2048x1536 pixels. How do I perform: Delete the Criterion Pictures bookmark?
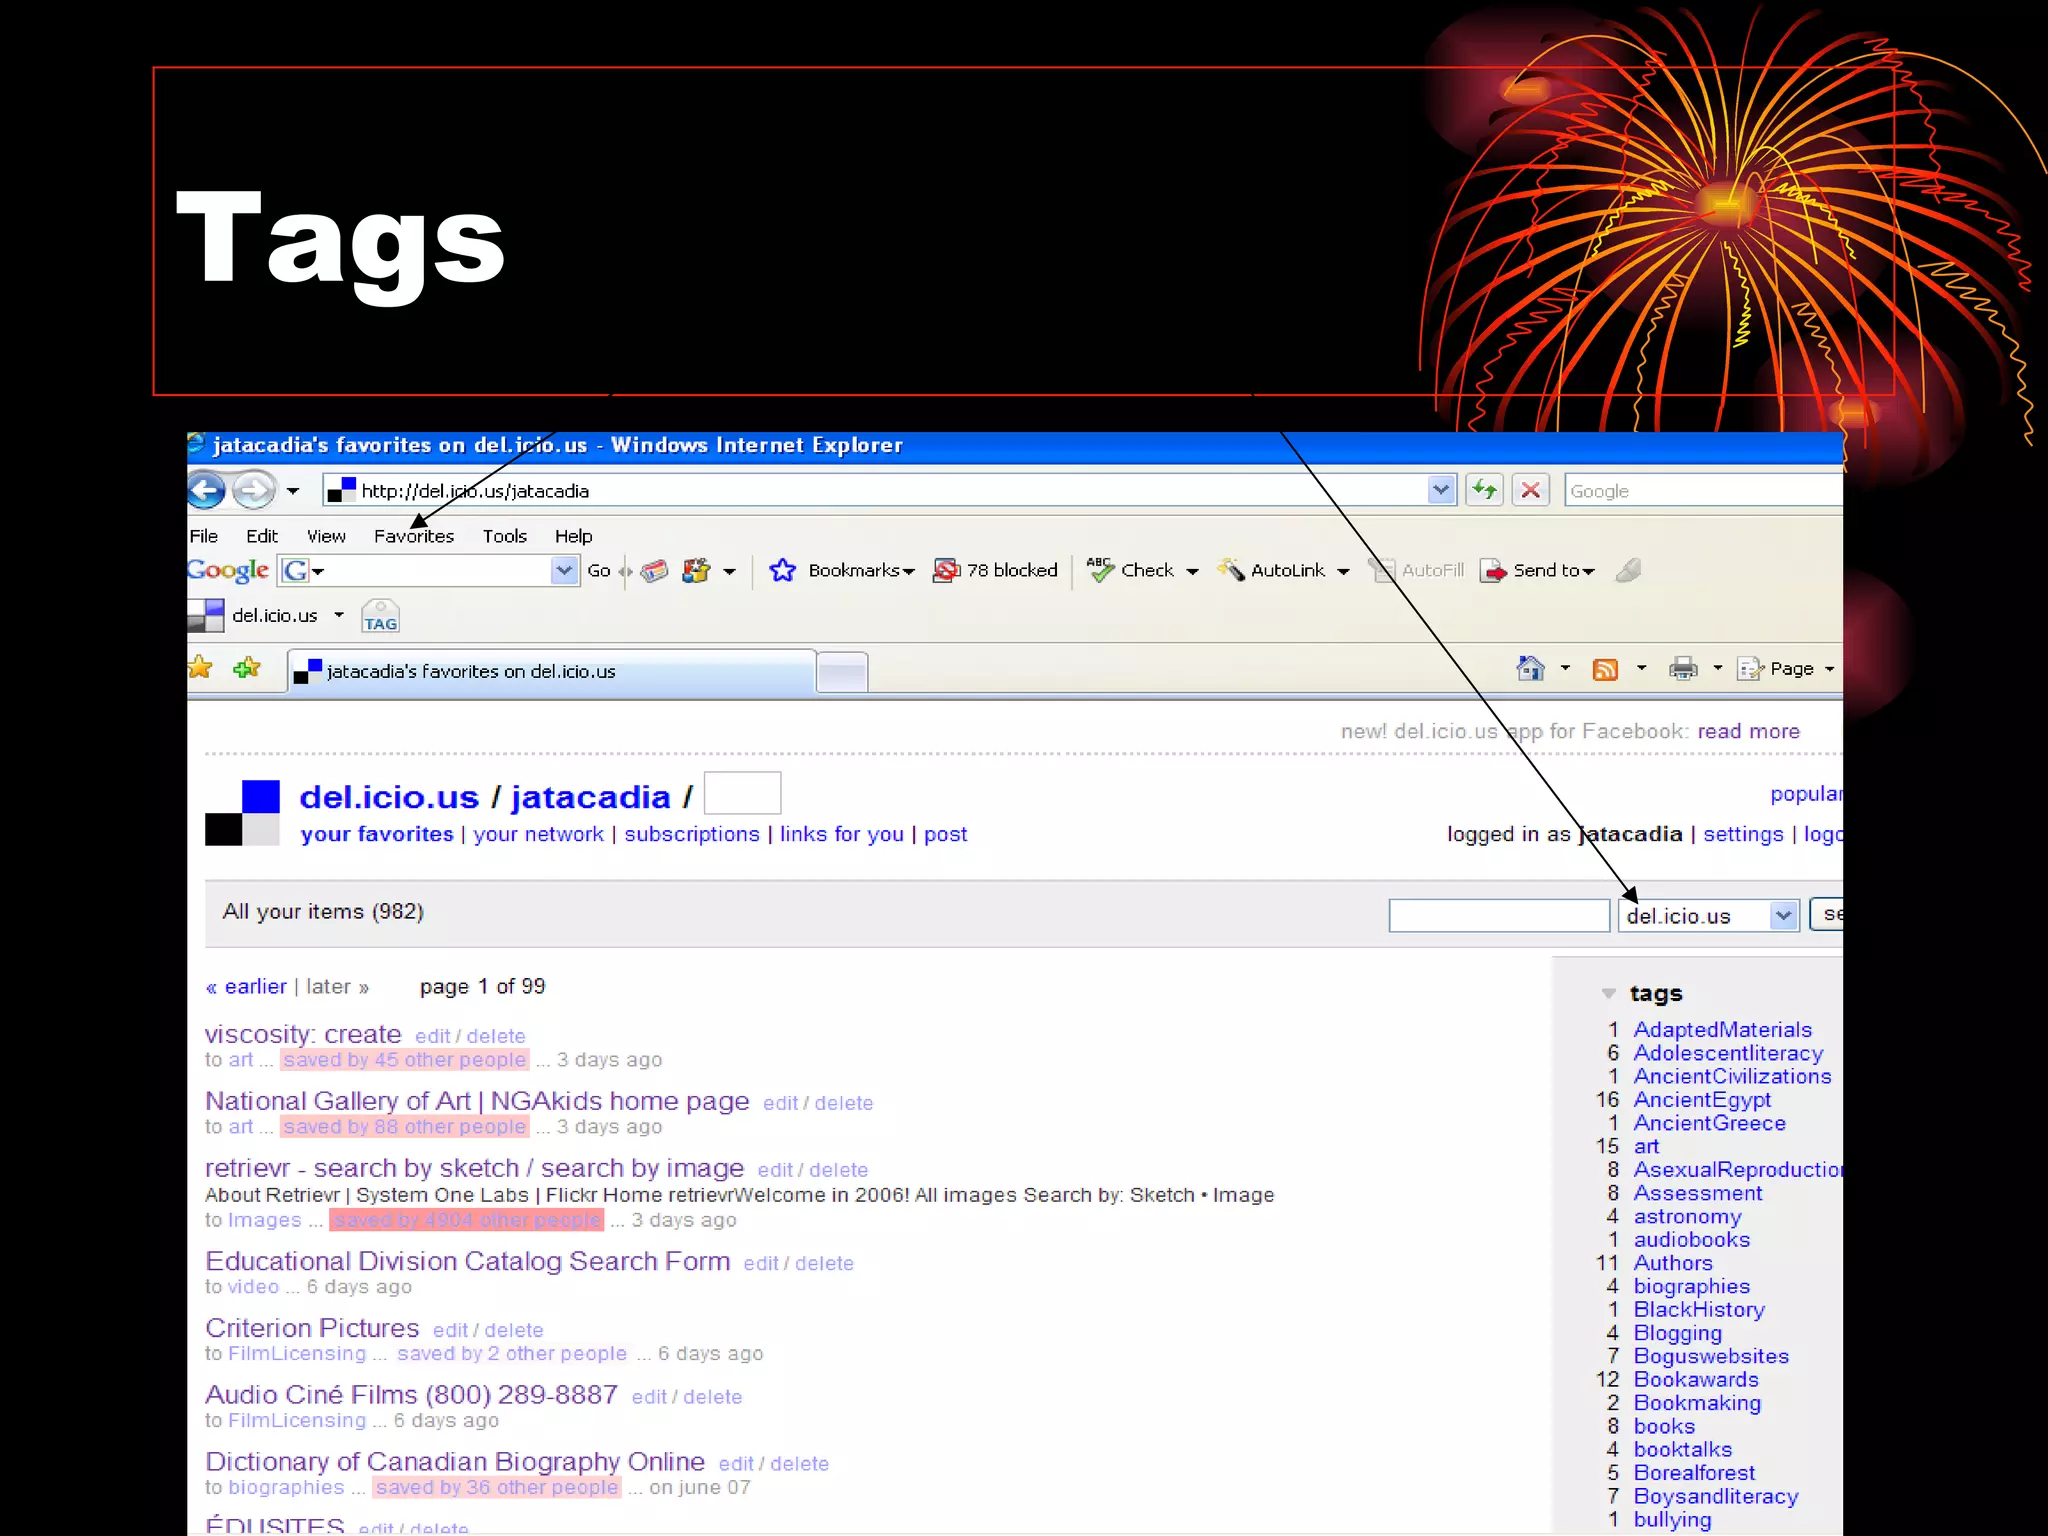514,1330
